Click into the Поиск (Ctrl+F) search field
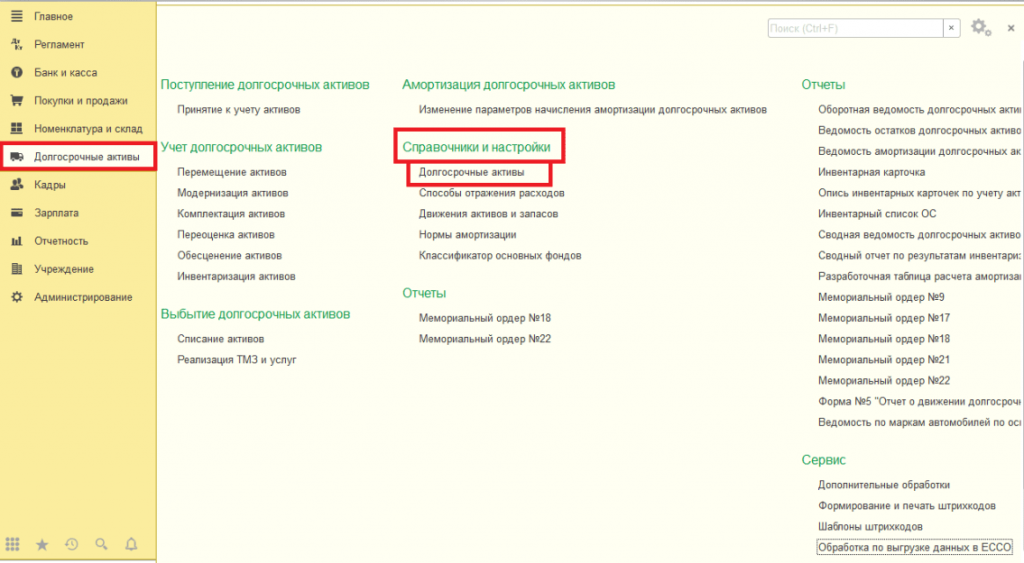The image size is (1024, 563). click(855, 28)
